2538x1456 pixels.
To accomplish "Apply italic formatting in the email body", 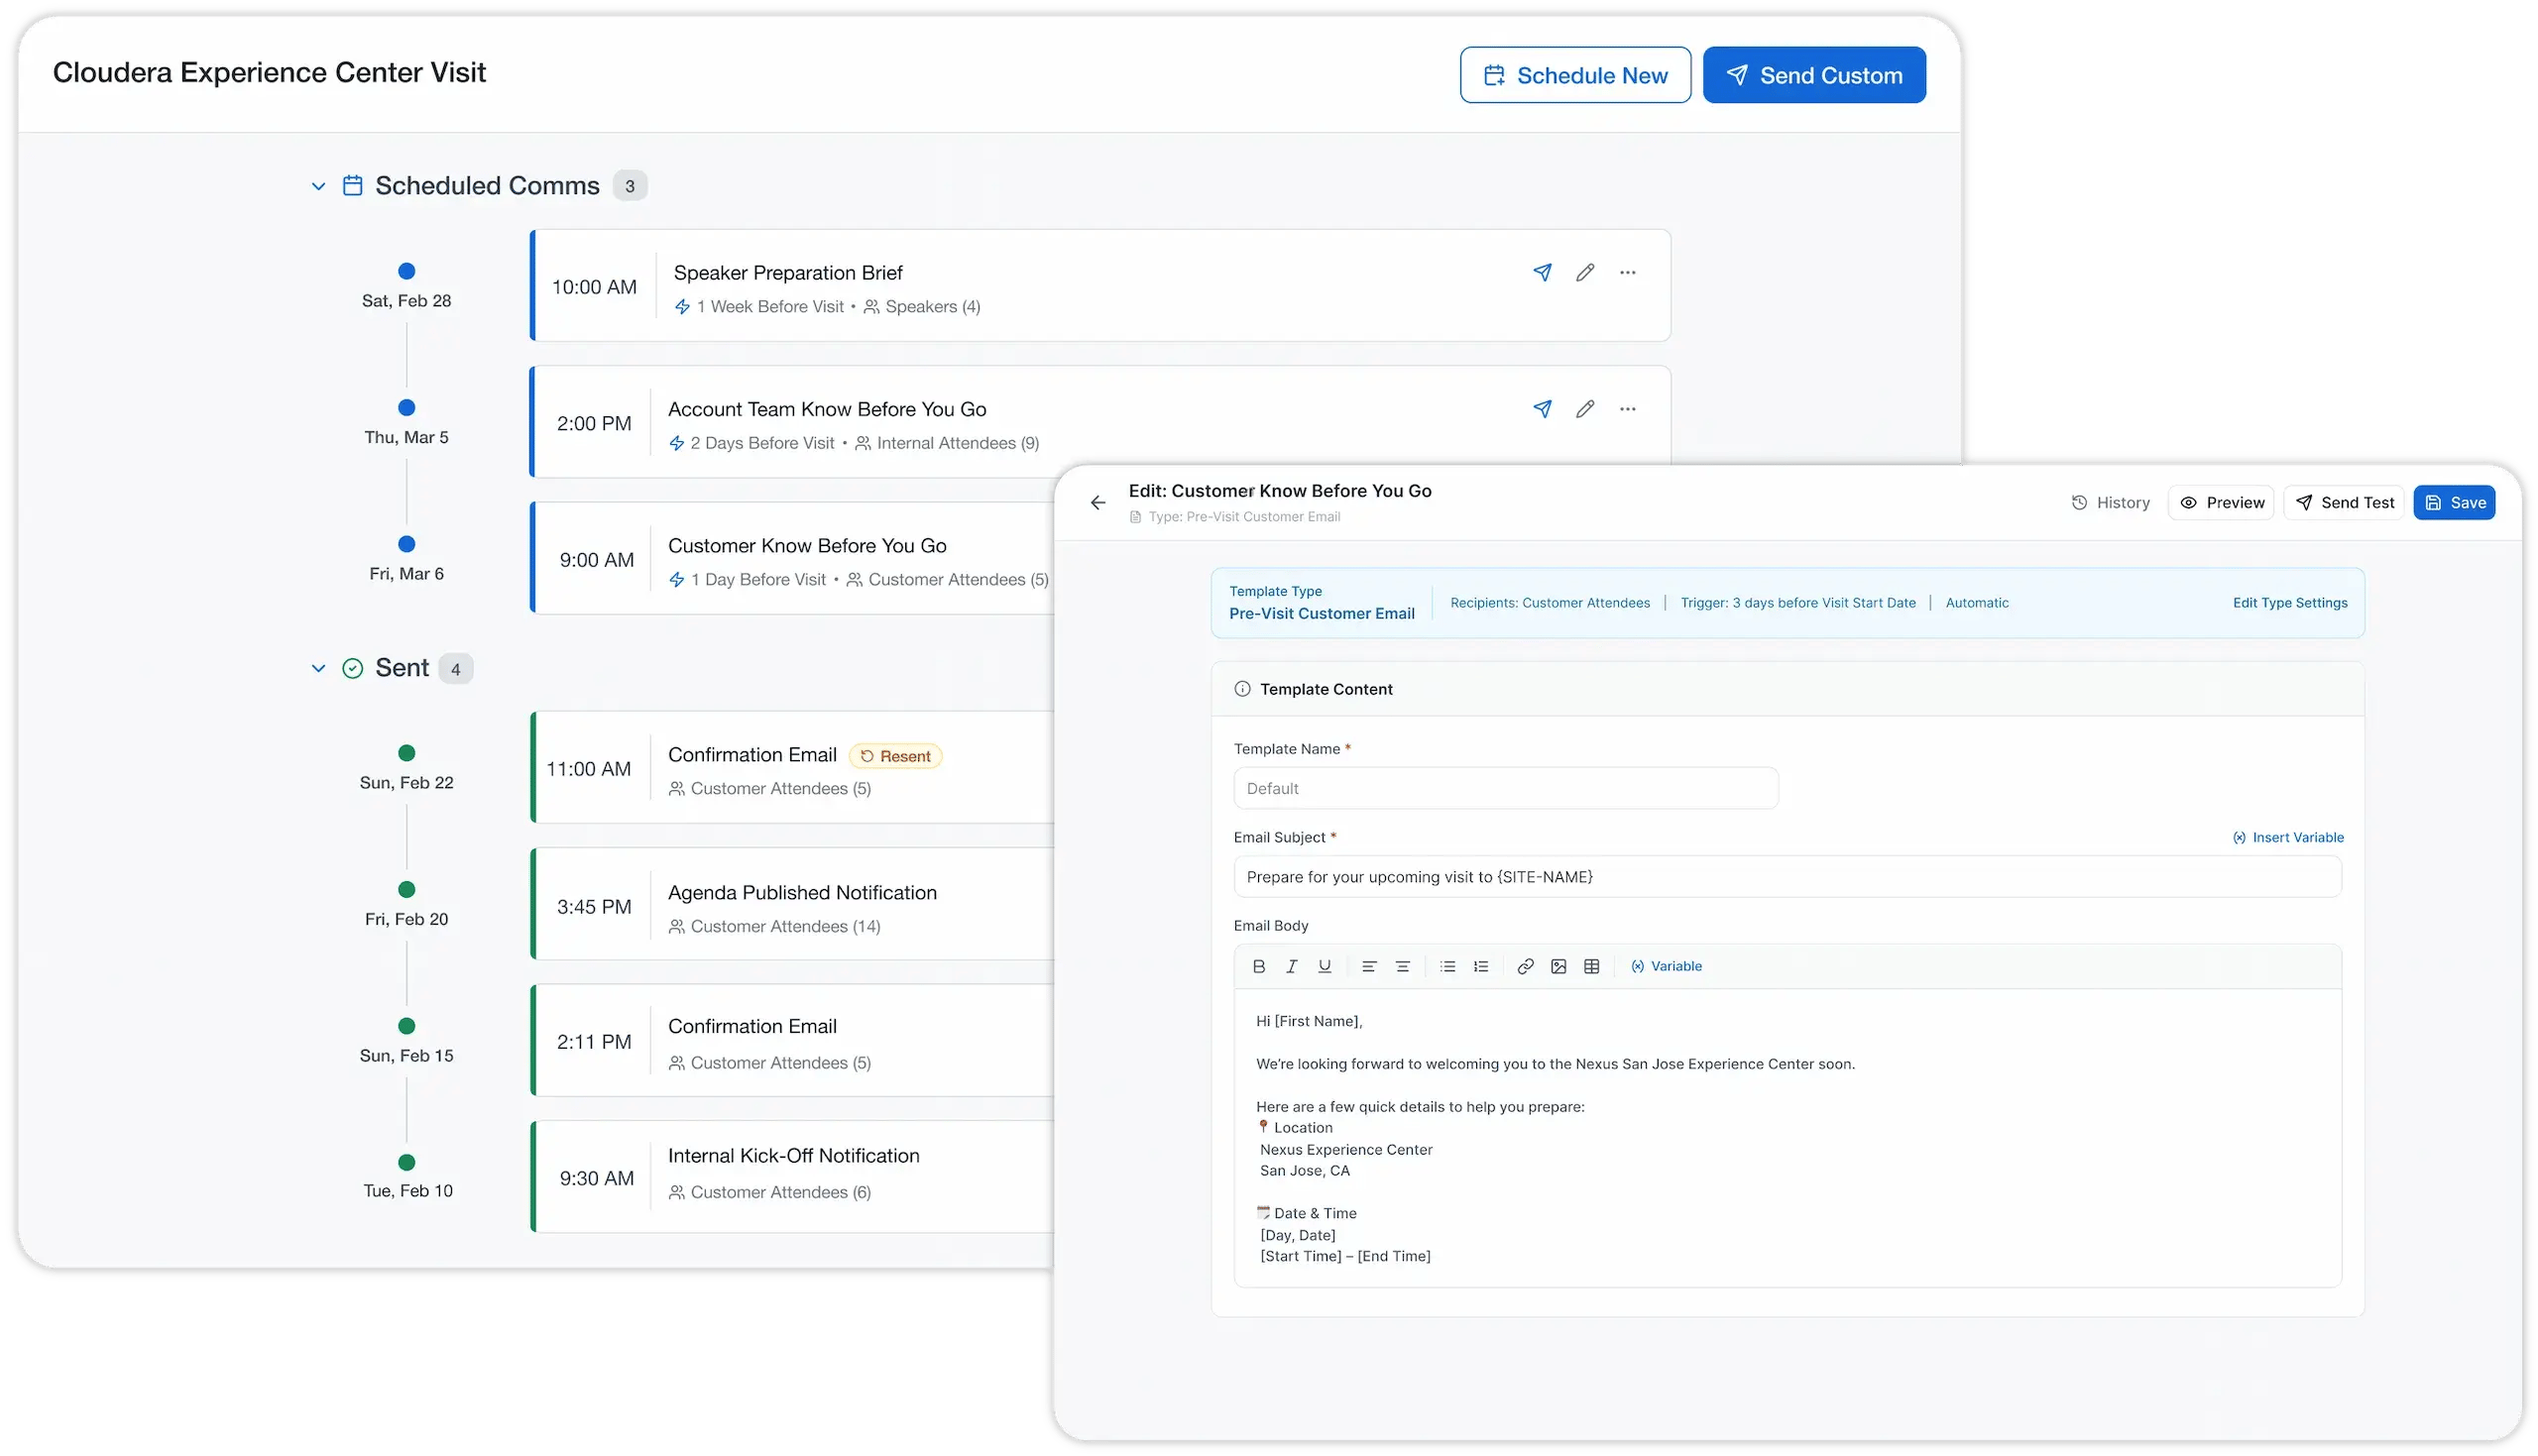I will (x=1292, y=966).
